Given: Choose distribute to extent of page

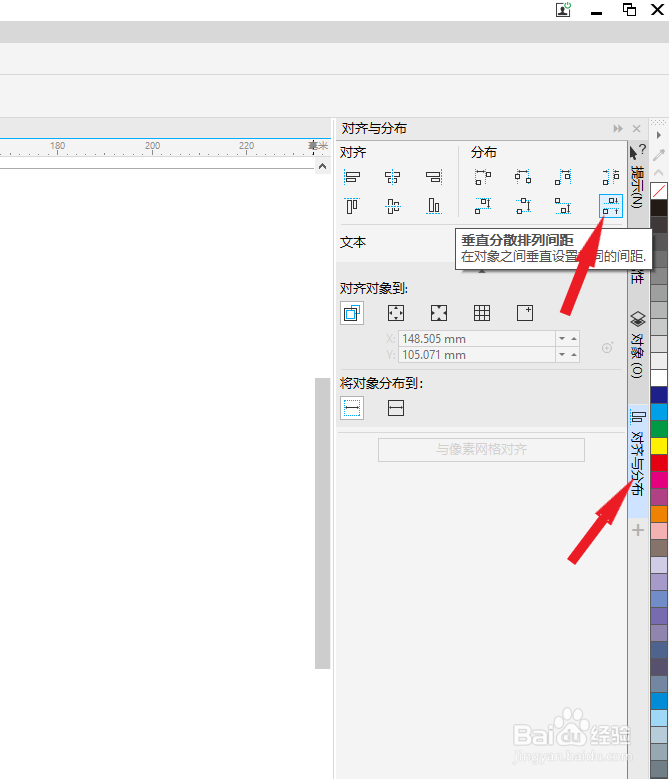Looking at the screenshot, I should pyautogui.click(x=396, y=408).
